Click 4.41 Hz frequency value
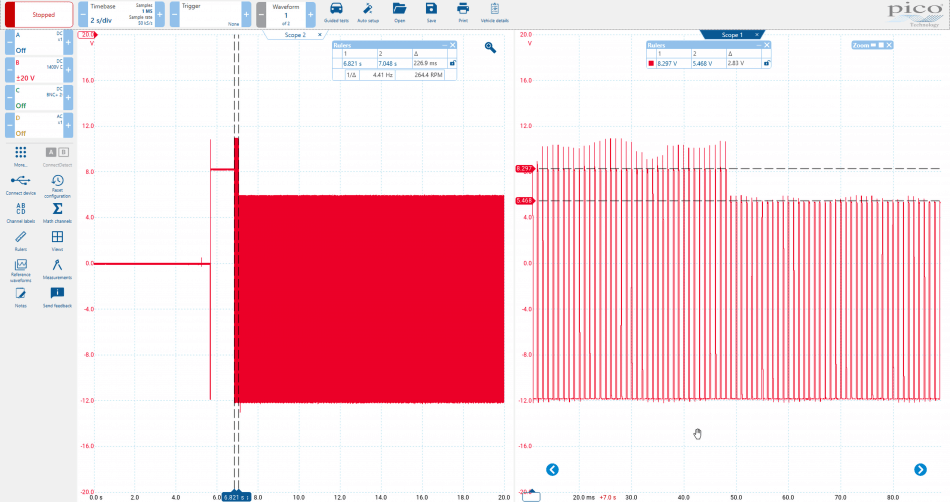This screenshot has height=502, width=950. click(x=382, y=75)
